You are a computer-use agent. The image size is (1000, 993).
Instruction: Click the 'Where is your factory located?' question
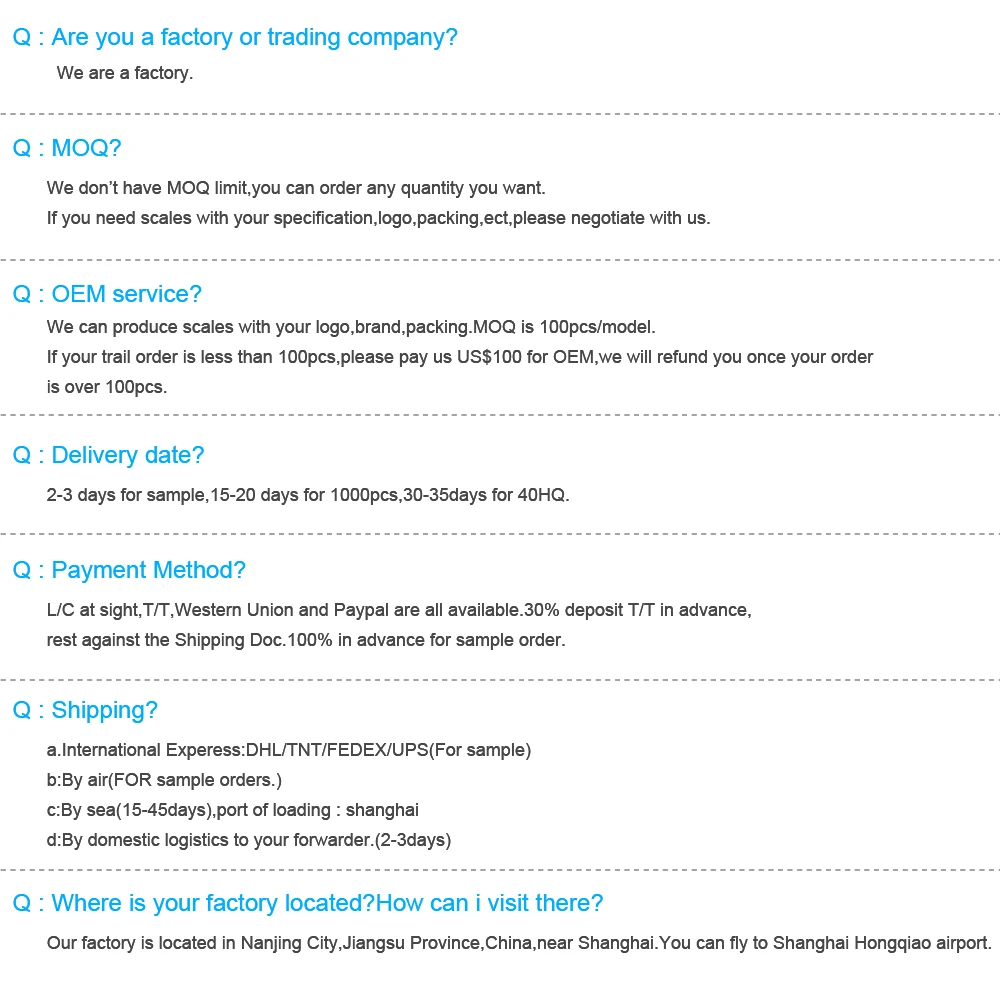307,903
